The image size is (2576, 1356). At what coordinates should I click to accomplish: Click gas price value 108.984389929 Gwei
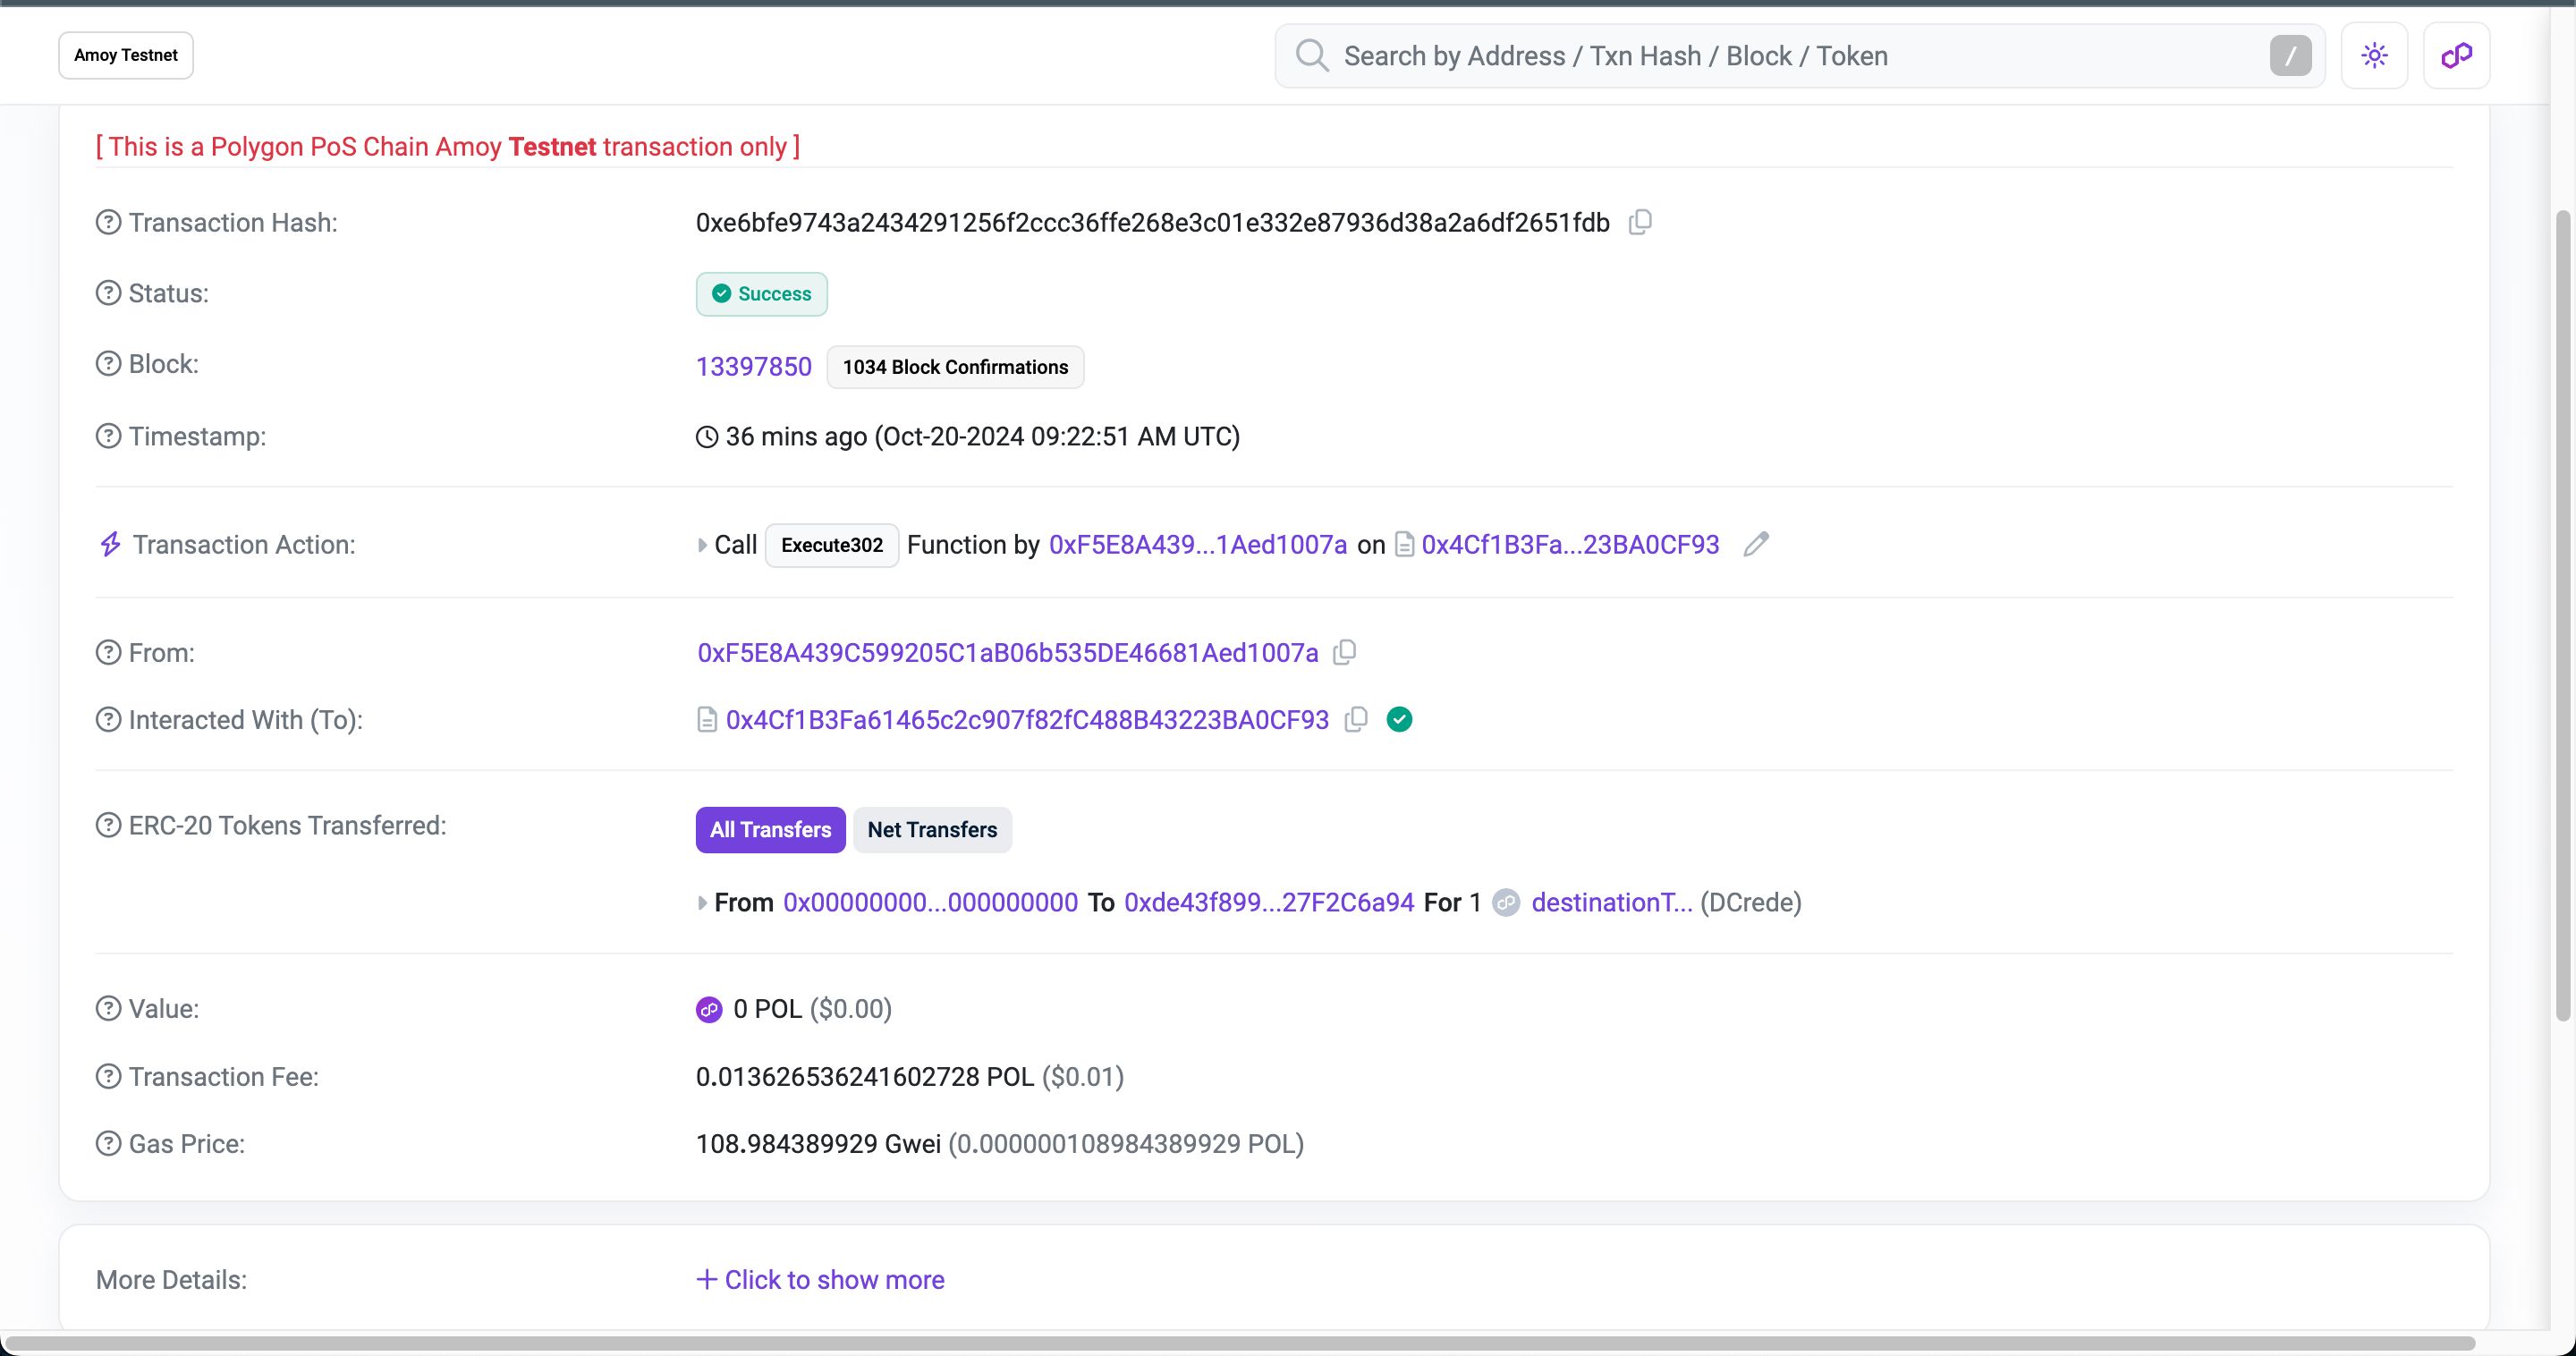(818, 1143)
